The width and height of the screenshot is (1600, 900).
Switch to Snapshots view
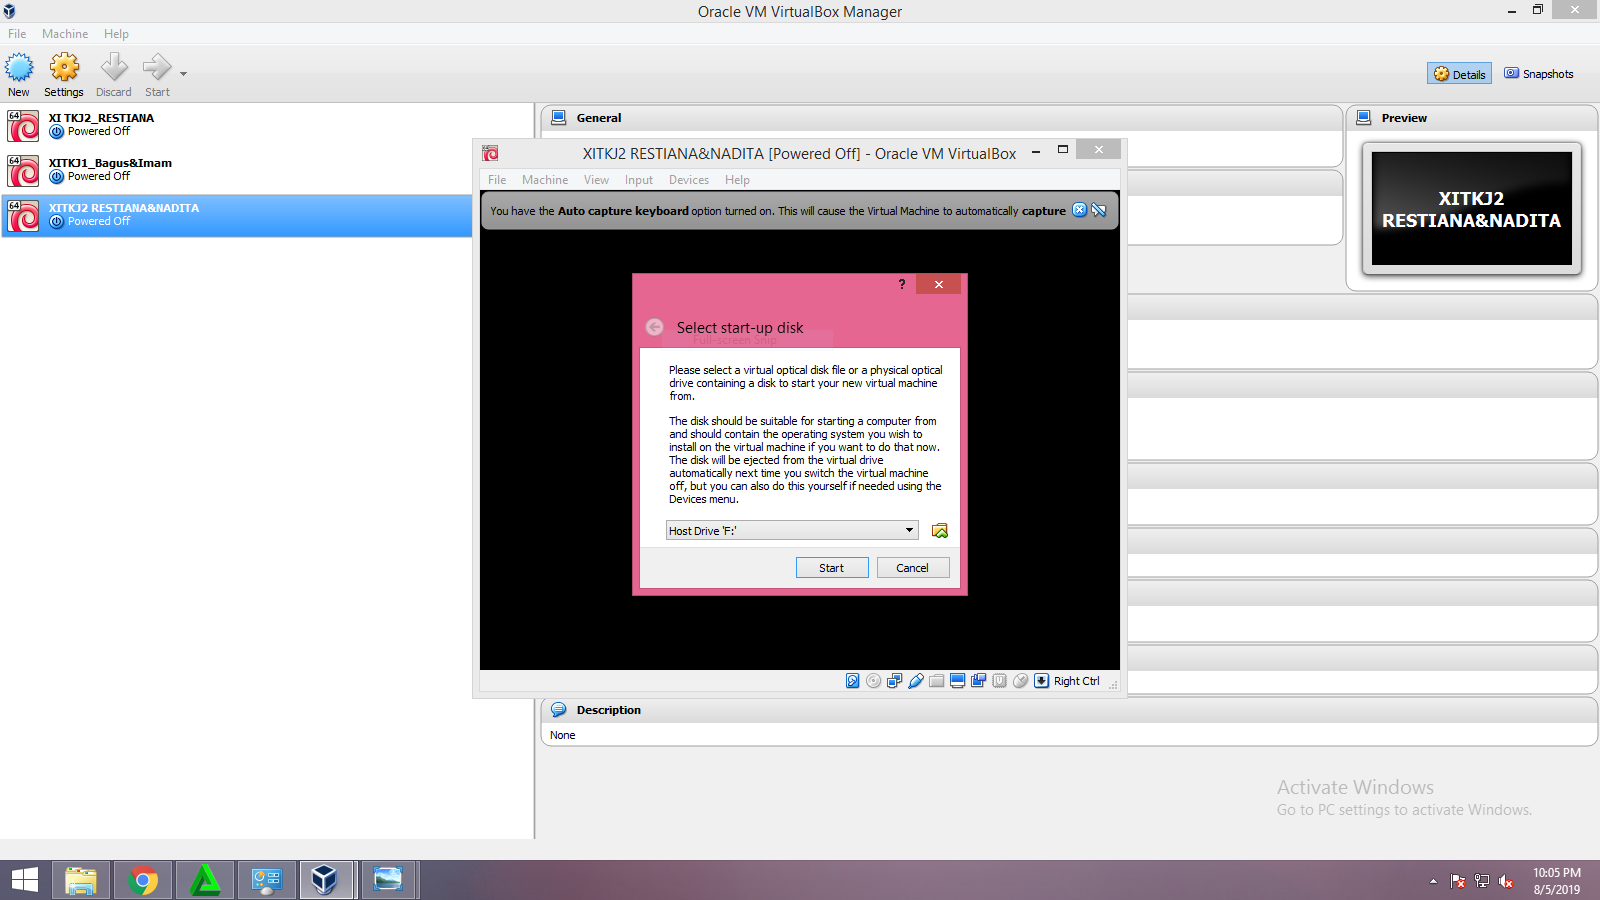pos(1539,74)
